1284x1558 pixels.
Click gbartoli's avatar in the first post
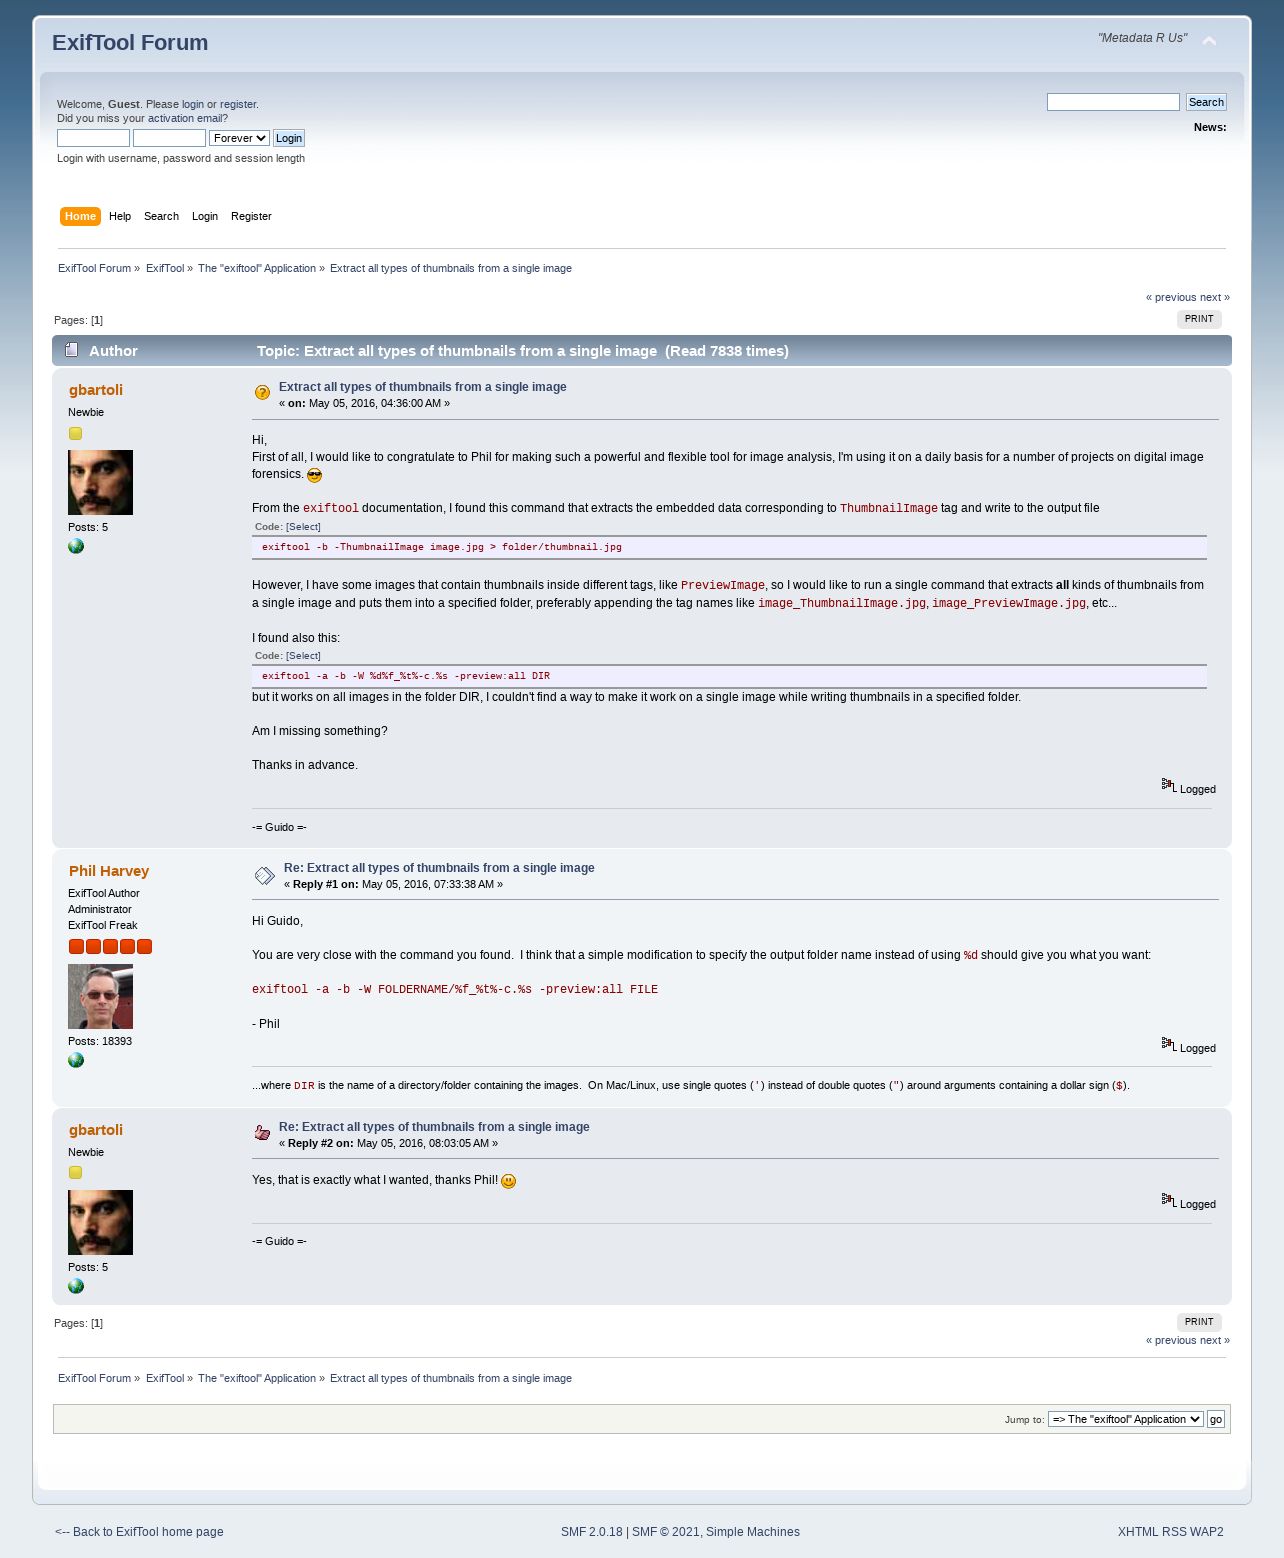point(100,483)
